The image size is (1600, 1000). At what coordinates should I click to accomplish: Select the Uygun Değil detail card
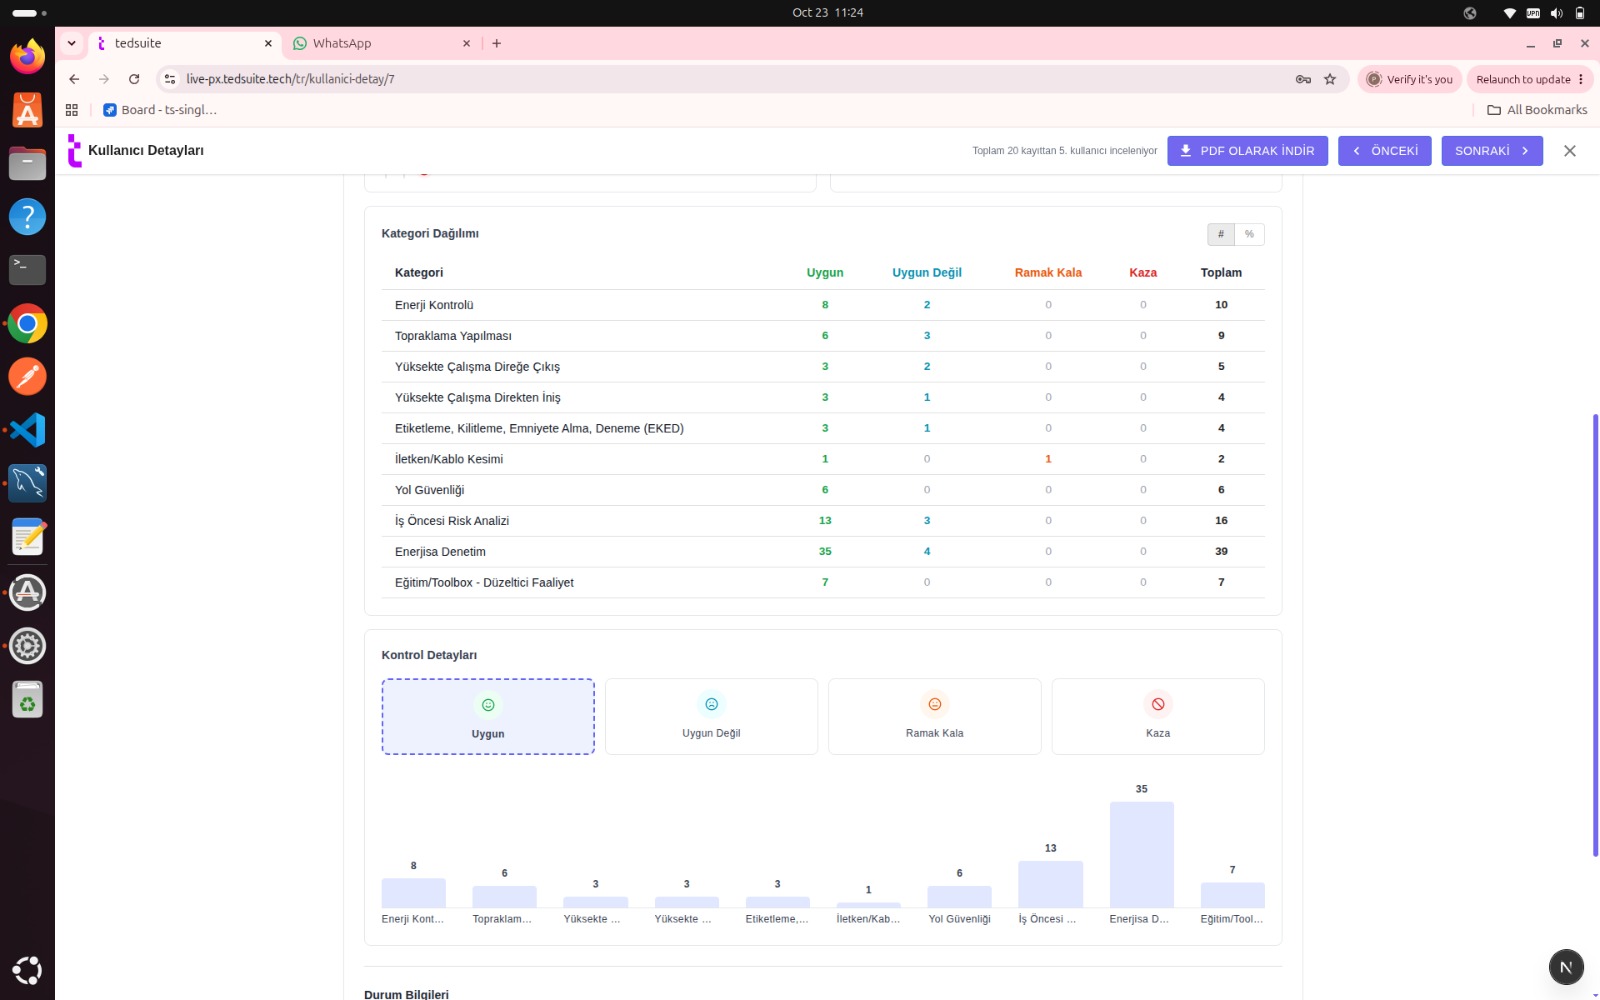pyautogui.click(x=711, y=716)
